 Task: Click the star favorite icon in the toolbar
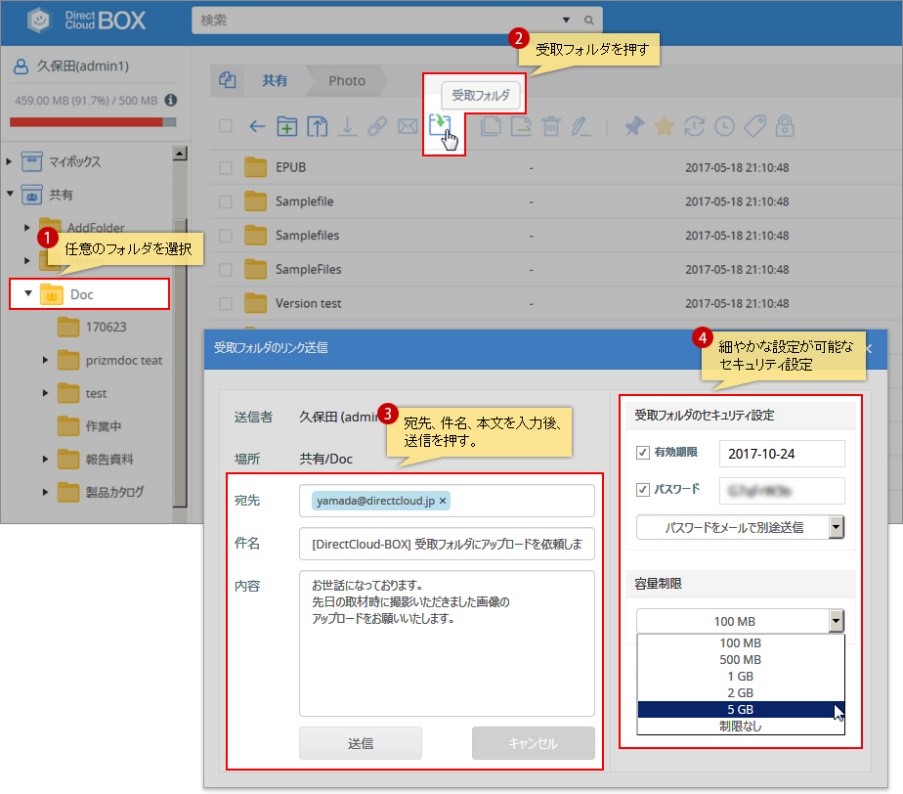click(664, 127)
